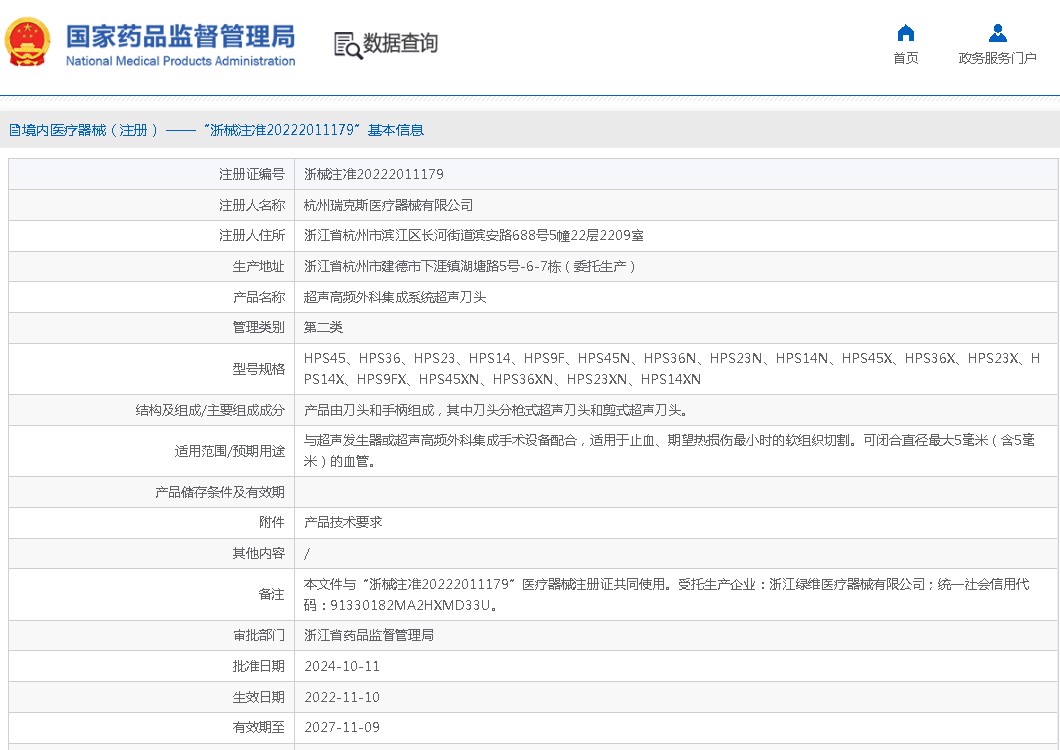This screenshot has width=1060, height=750.
Task: Click the 其他内容 slash value
Action: pyautogui.click(x=307, y=553)
